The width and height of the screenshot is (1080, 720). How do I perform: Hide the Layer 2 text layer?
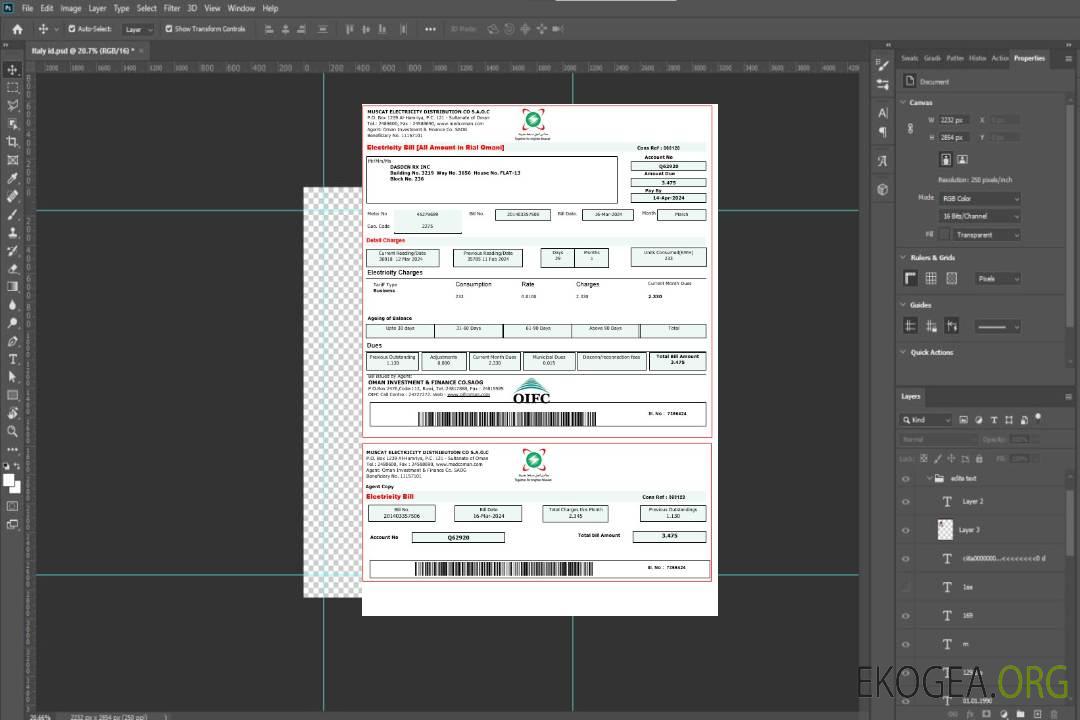tap(906, 502)
